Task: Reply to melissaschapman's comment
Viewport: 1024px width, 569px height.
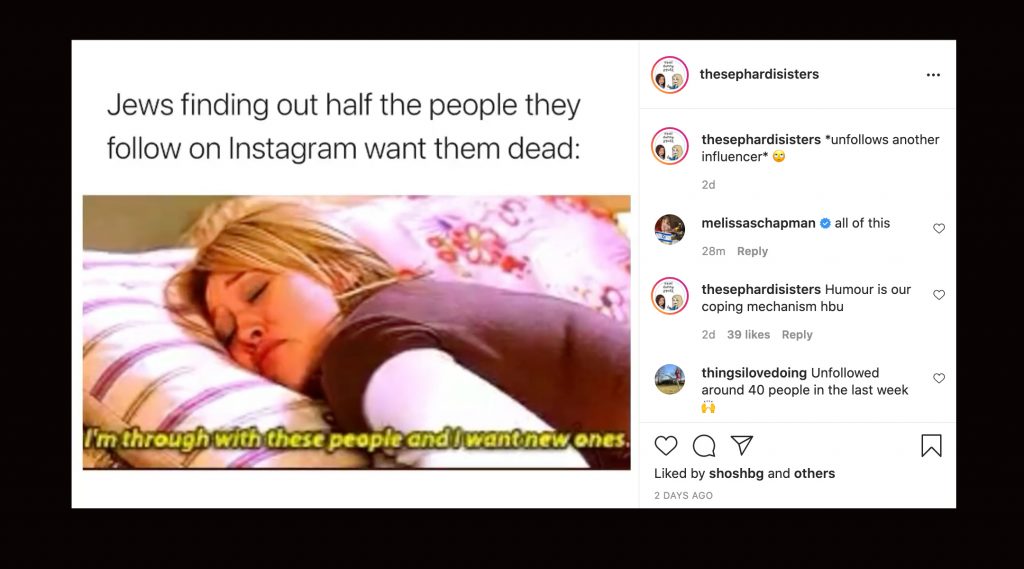Action: 752,251
